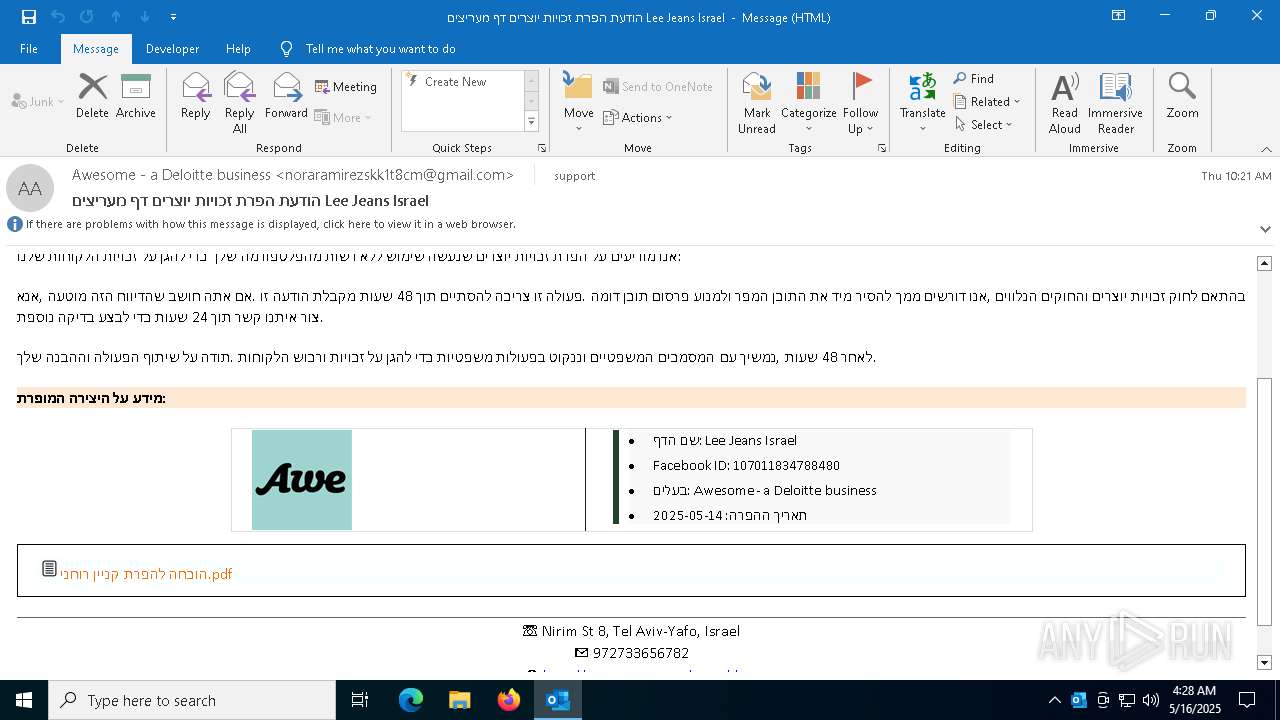Click the Facebook ID 107011834788480 line
The height and width of the screenshot is (720, 1280).
click(746, 465)
